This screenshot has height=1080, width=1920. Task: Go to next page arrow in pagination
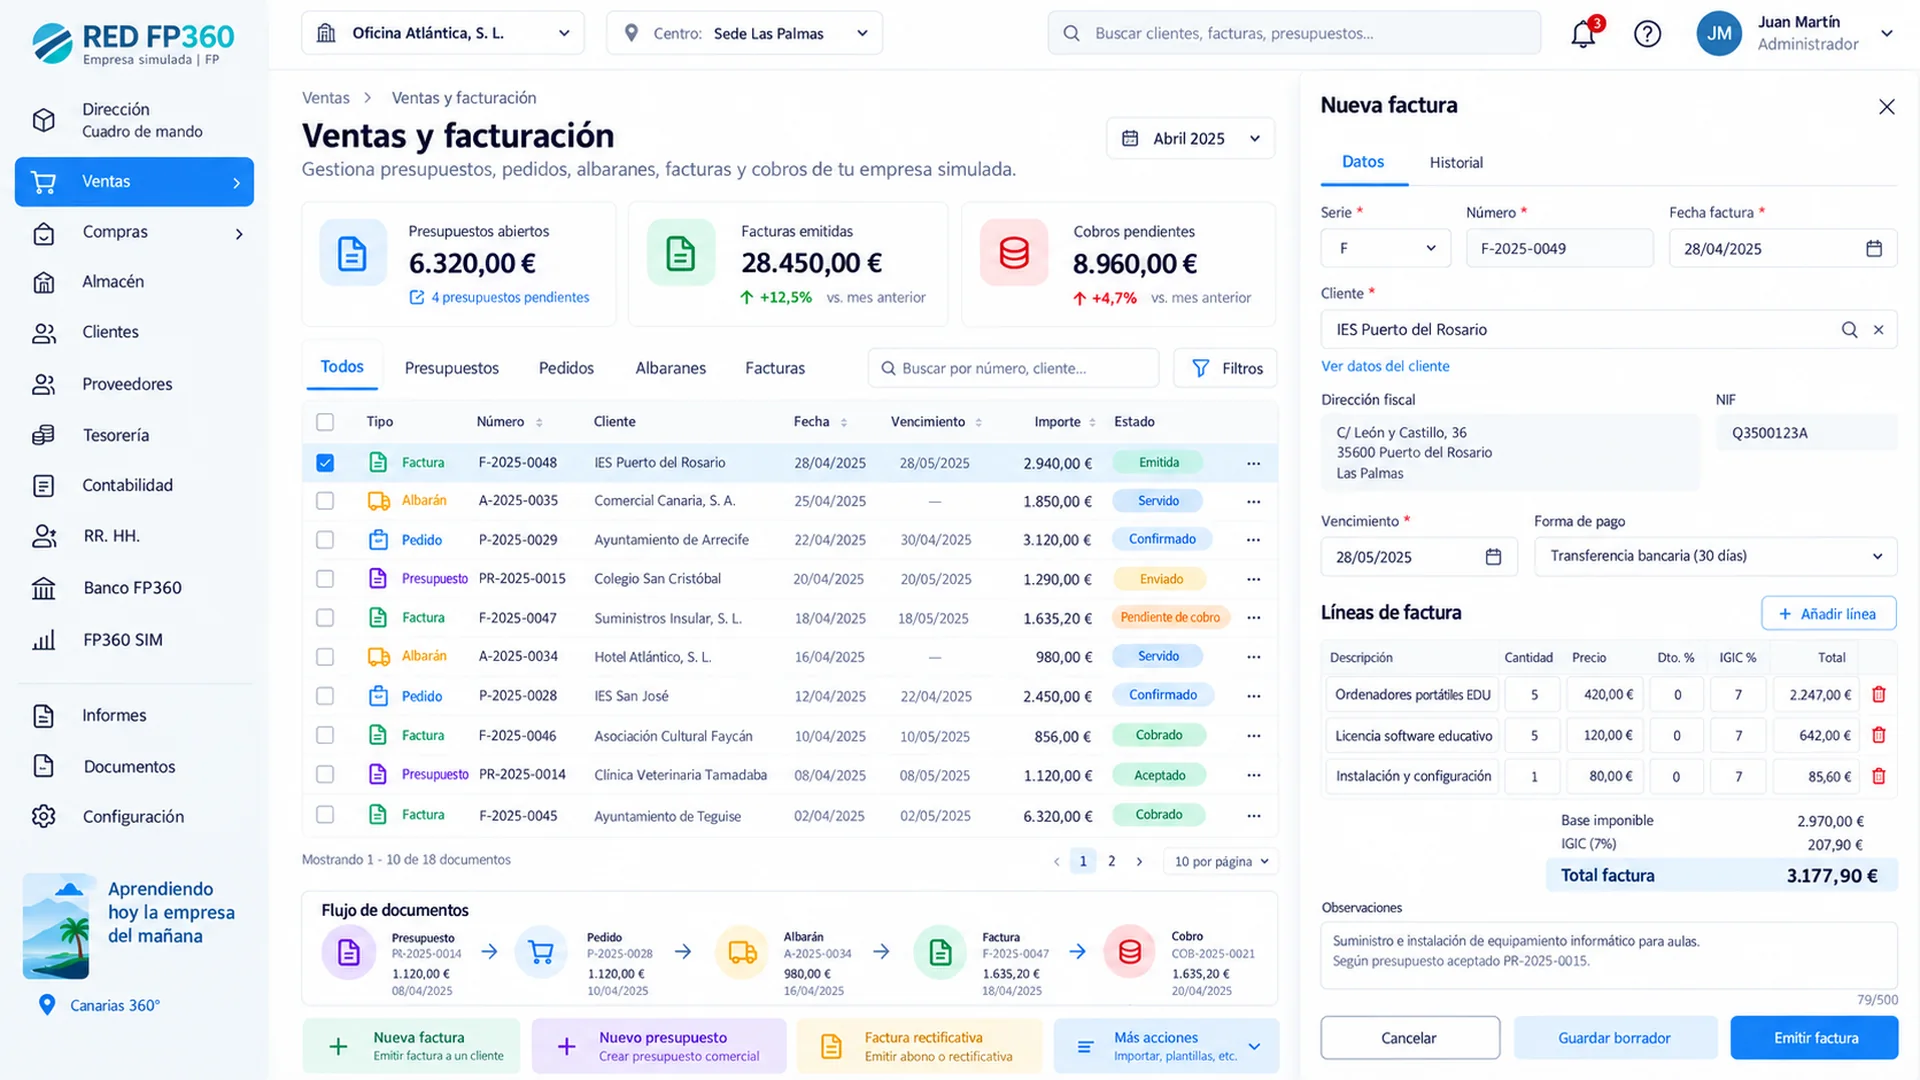(x=1139, y=861)
